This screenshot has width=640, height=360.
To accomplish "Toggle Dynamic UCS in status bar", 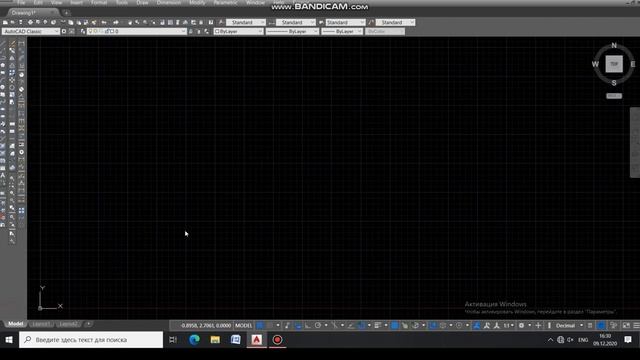I will click(x=433, y=325).
